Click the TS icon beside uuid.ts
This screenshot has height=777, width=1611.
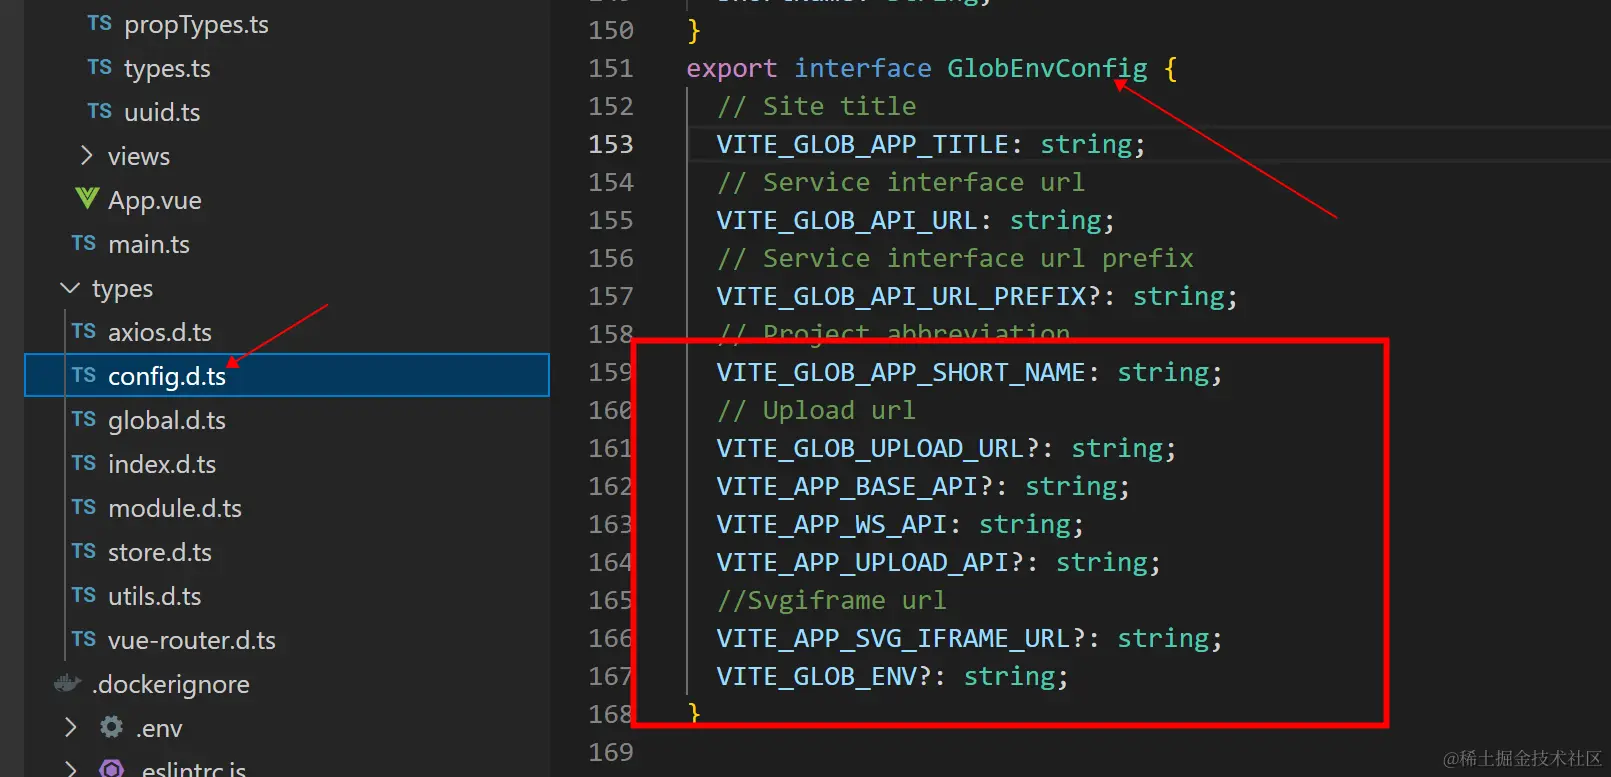click(x=99, y=112)
